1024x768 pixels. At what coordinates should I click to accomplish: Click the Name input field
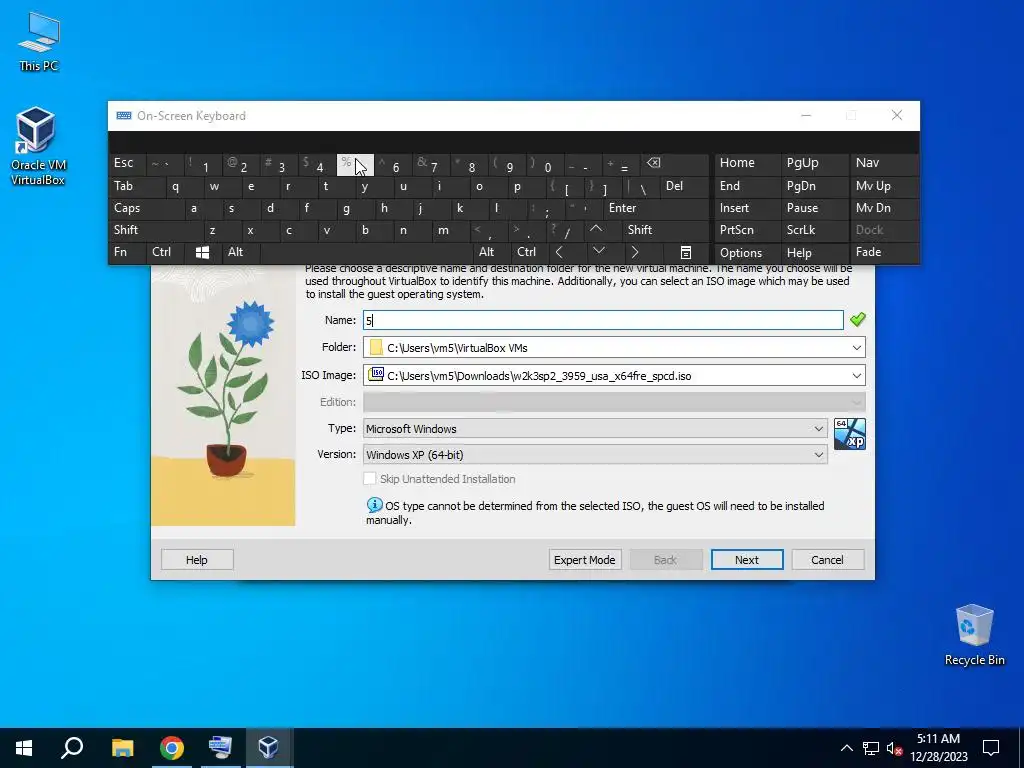(603, 320)
